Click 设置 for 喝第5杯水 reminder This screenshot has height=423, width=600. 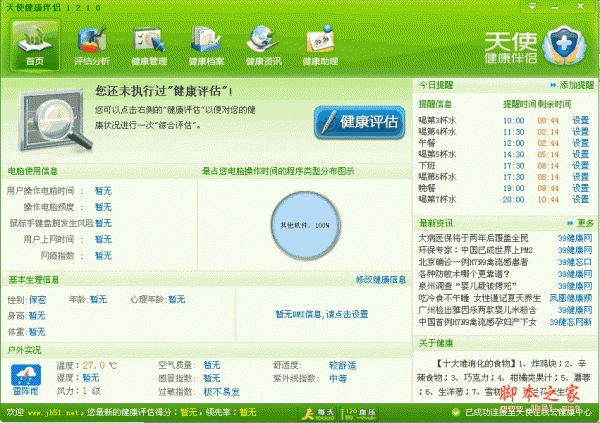click(580, 154)
